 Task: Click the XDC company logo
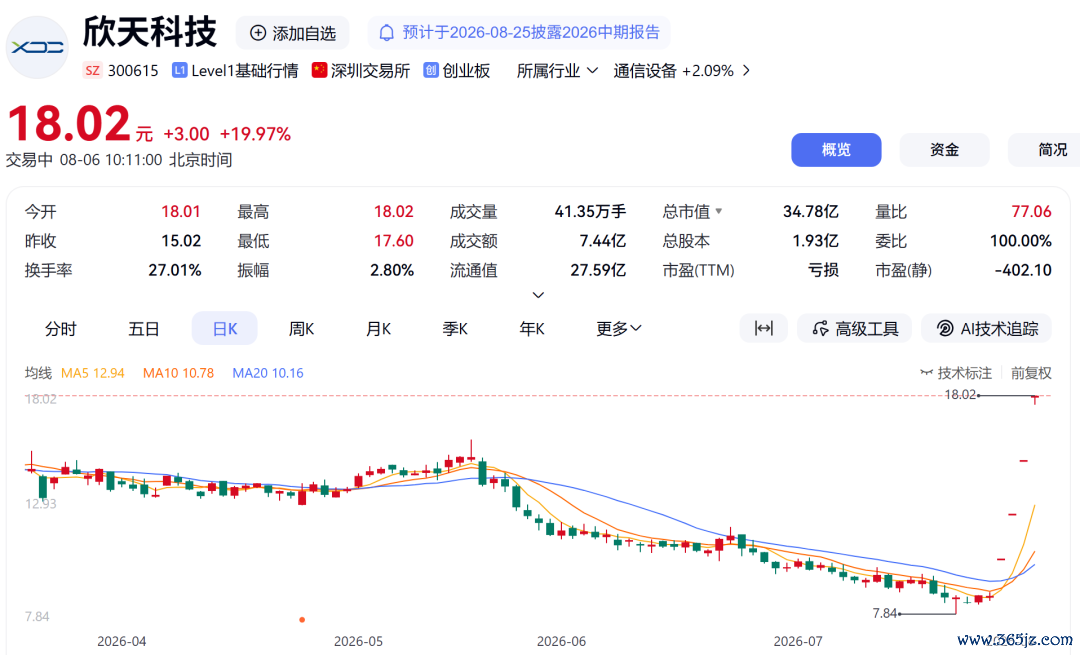click(x=37, y=47)
